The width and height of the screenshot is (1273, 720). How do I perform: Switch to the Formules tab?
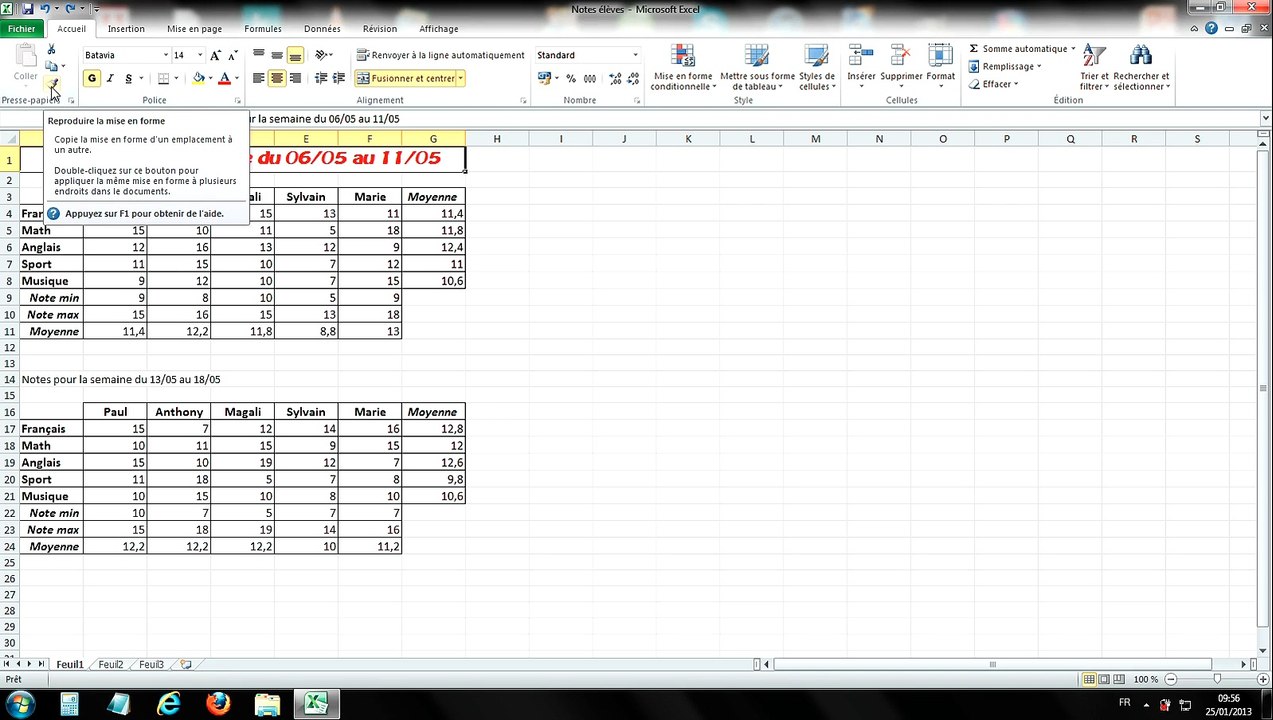pyautogui.click(x=263, y=29)
